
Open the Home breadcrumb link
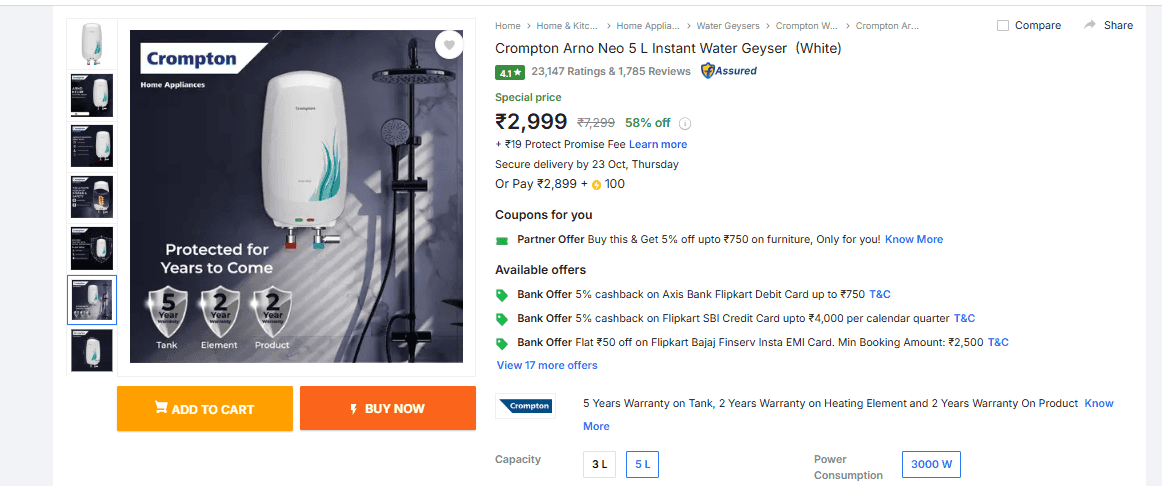click(508, 26)
